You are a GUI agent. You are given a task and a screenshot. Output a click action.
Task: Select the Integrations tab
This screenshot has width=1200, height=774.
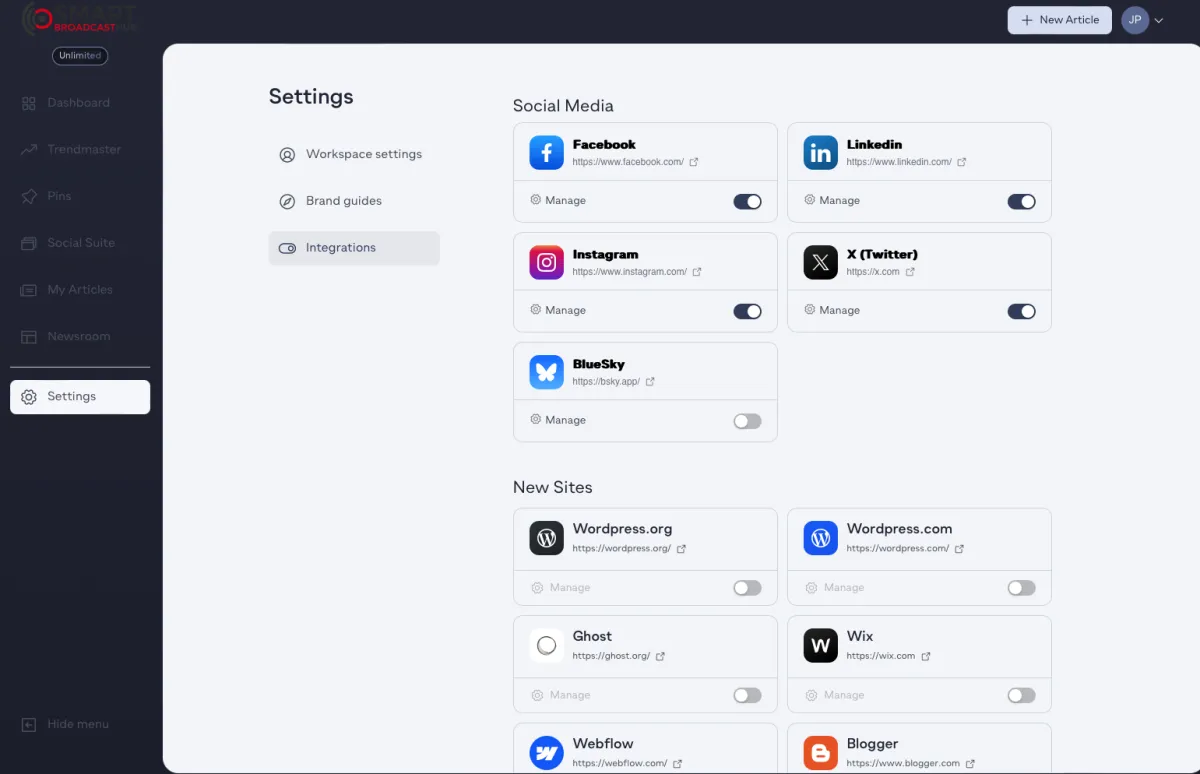(x=354, y=248)
